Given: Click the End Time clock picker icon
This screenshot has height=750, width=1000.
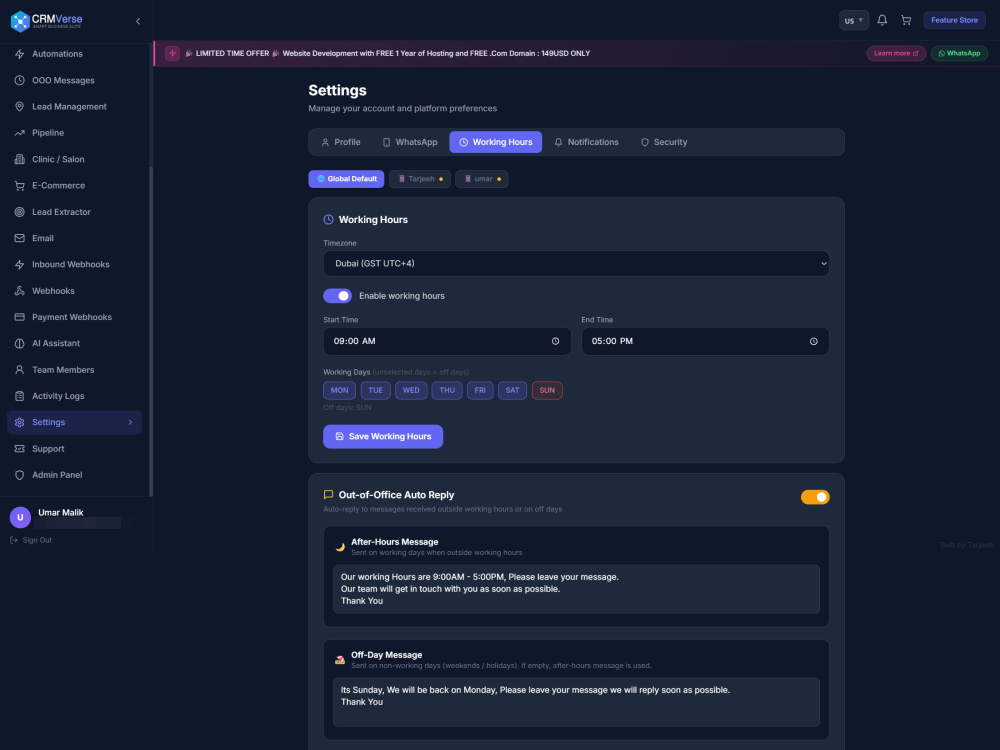Looking at the screenshot, I should click(814, 341).
